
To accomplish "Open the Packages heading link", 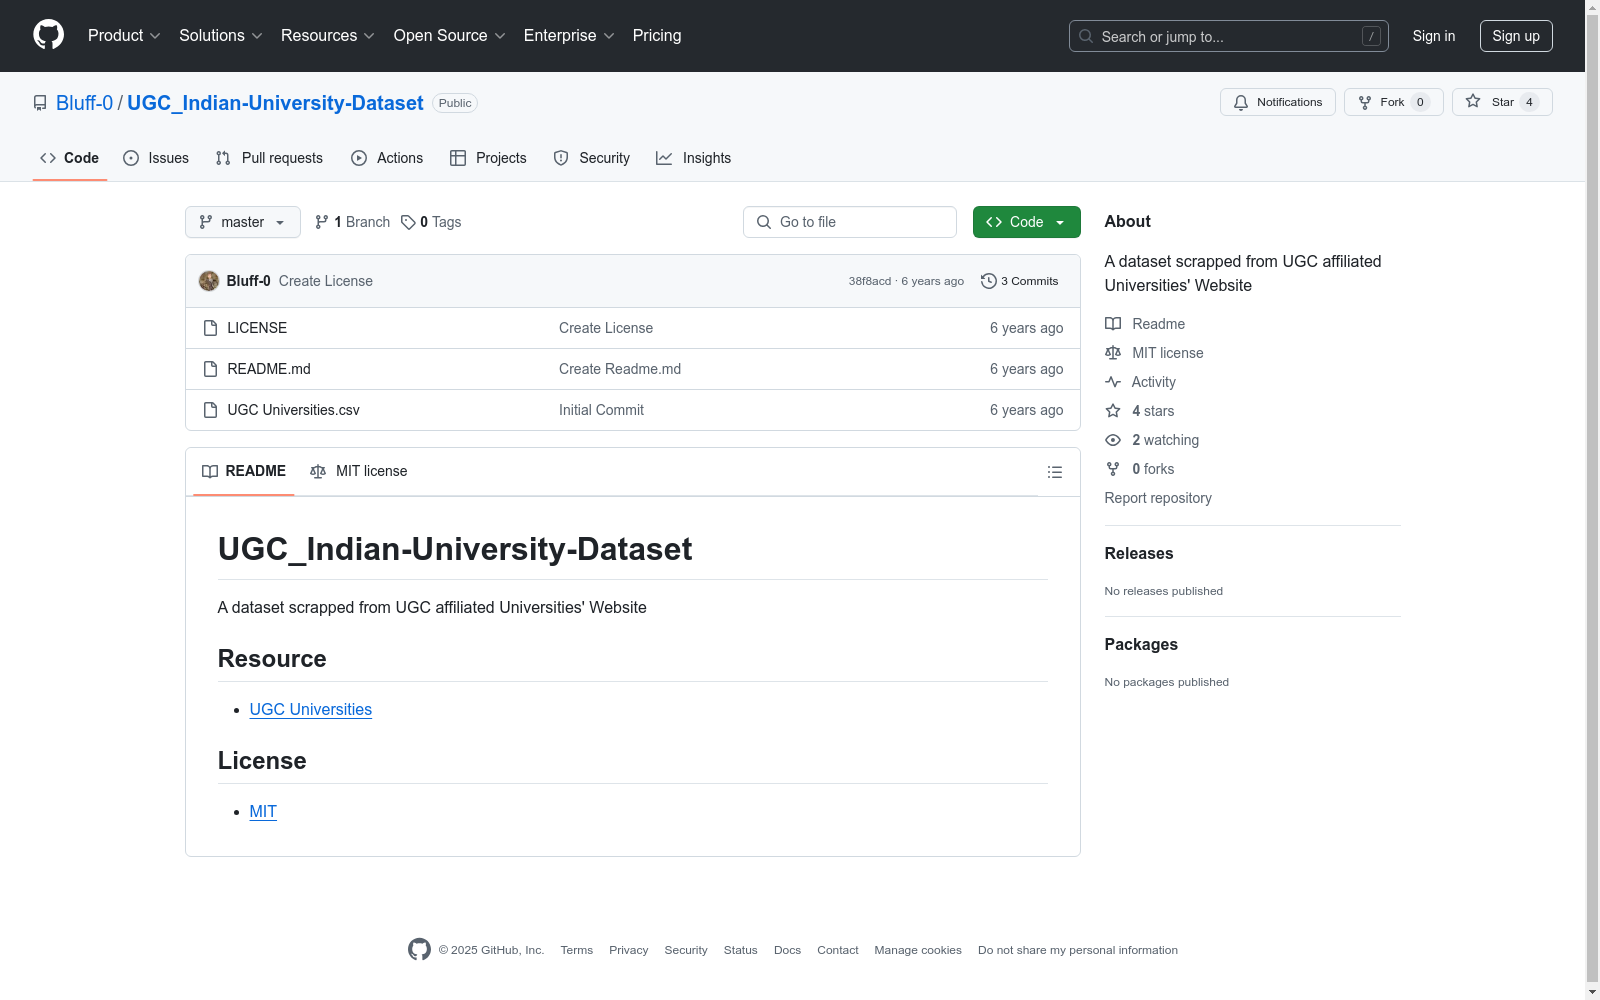I will pyautogui.click(x=1141, y=645).
